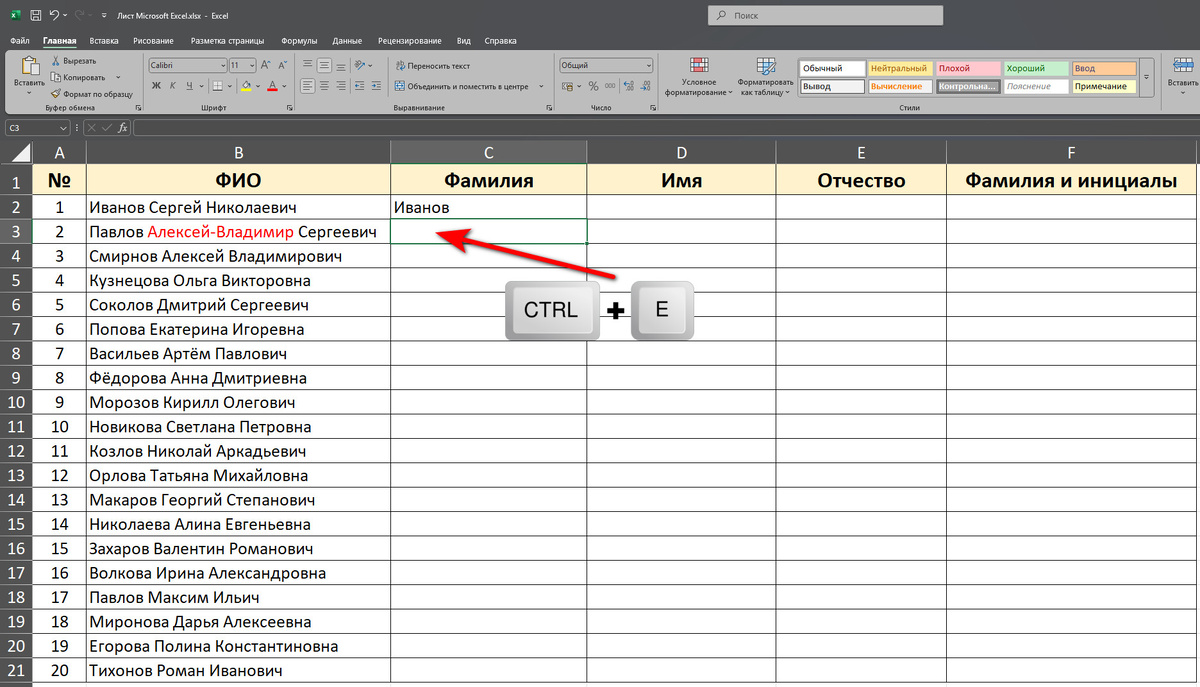Viewport: 1200px width, 687px height.
Task: Switch to the Вид tab
Action: click(464, 41)
